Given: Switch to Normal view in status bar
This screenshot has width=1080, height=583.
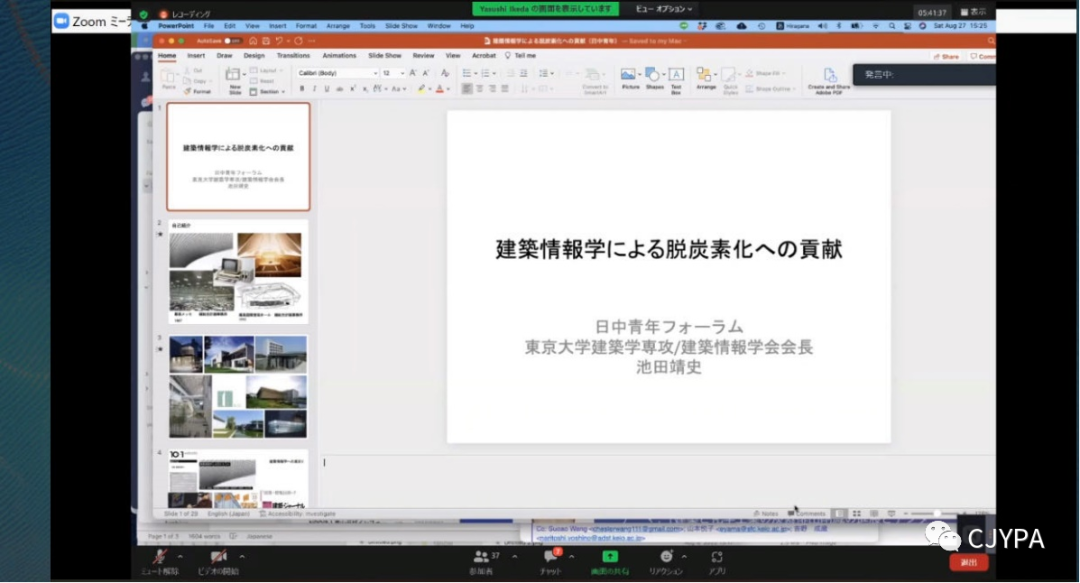Looking at the screenshot, I should (x=840, y=514).
